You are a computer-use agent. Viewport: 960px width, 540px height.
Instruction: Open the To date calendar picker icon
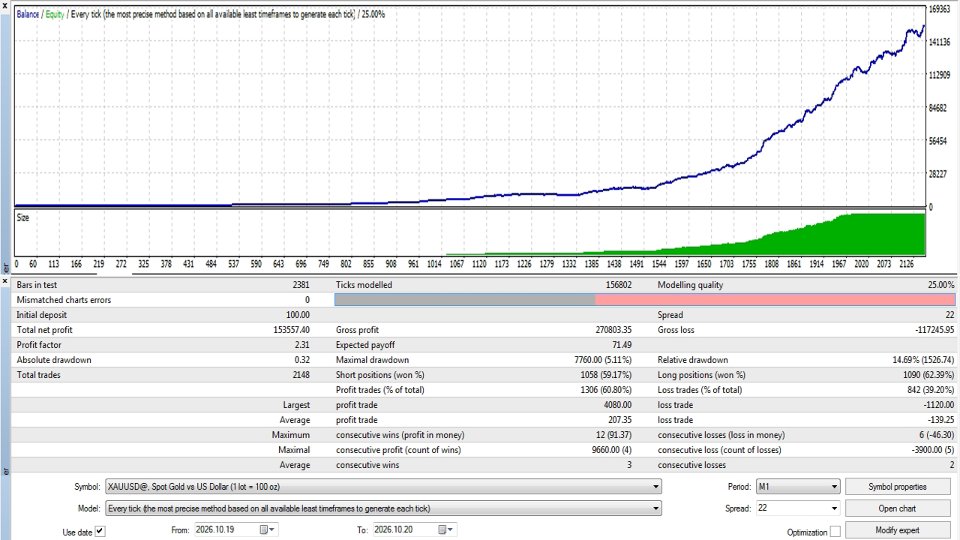pyautogui.click(x=441, y=530)
